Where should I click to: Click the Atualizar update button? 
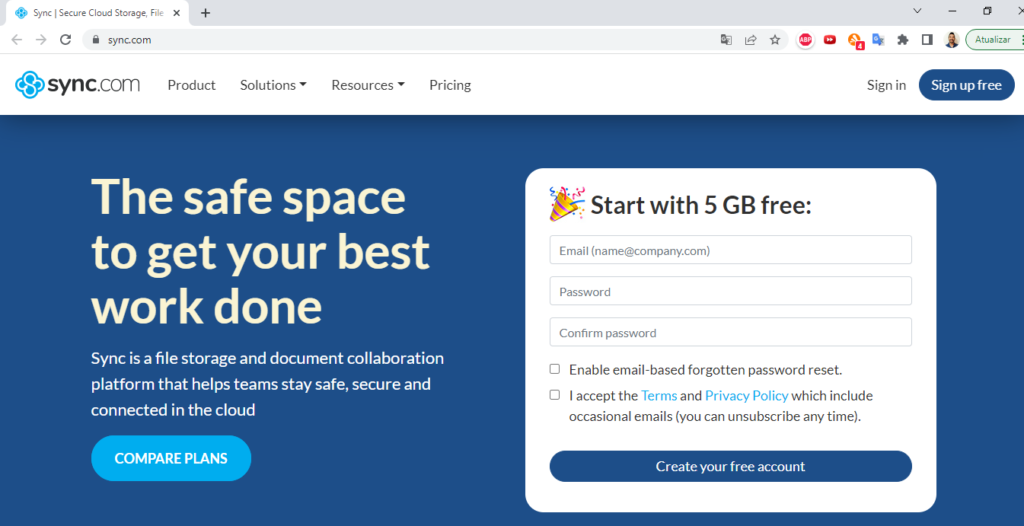(x=994, y=40)
